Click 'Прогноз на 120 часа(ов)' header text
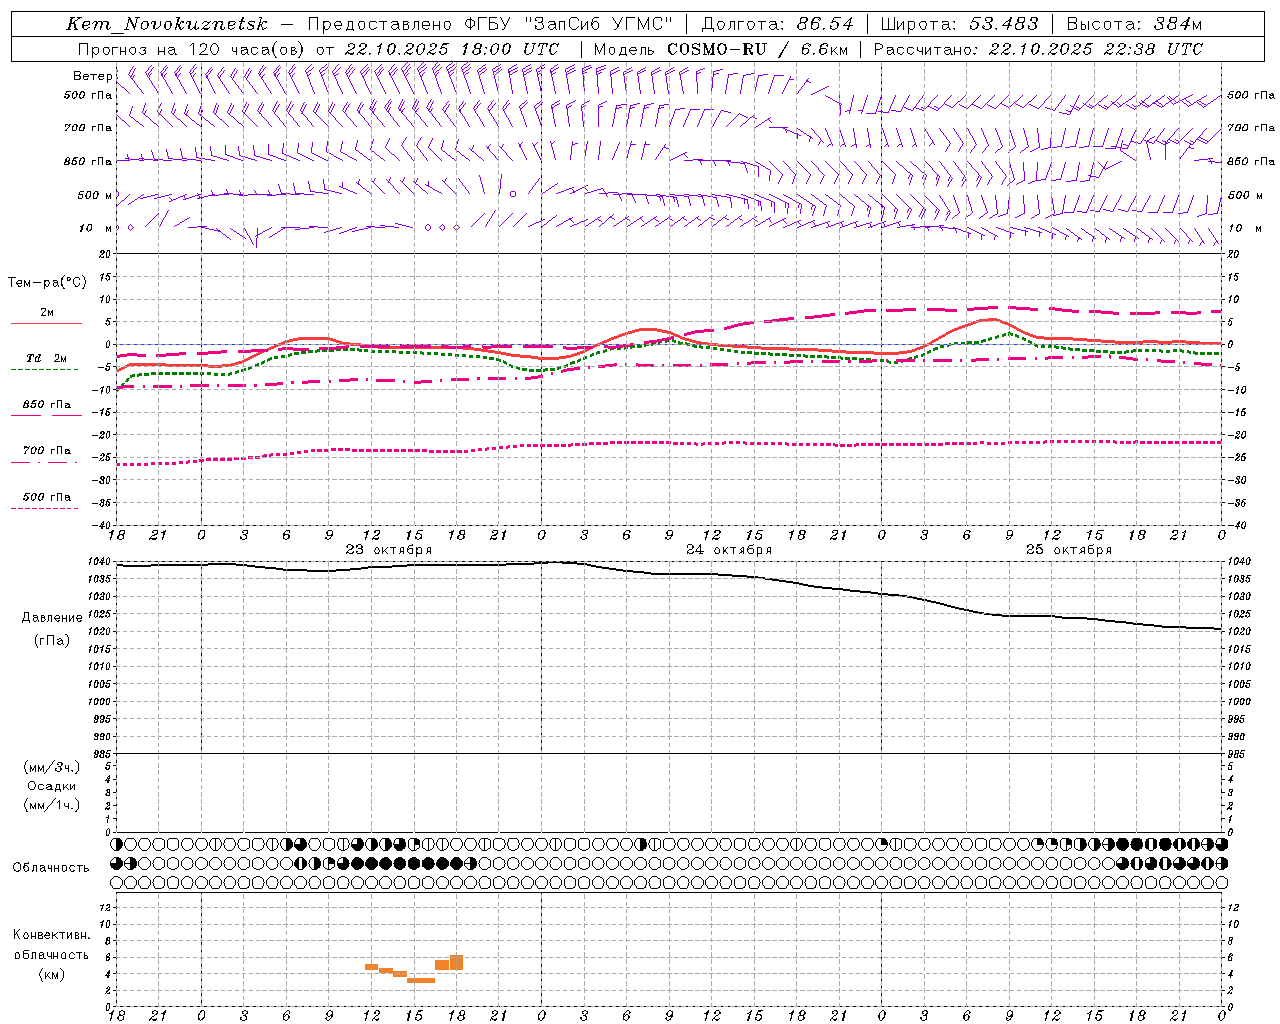1280x1024 pixels. coord(192,49)
